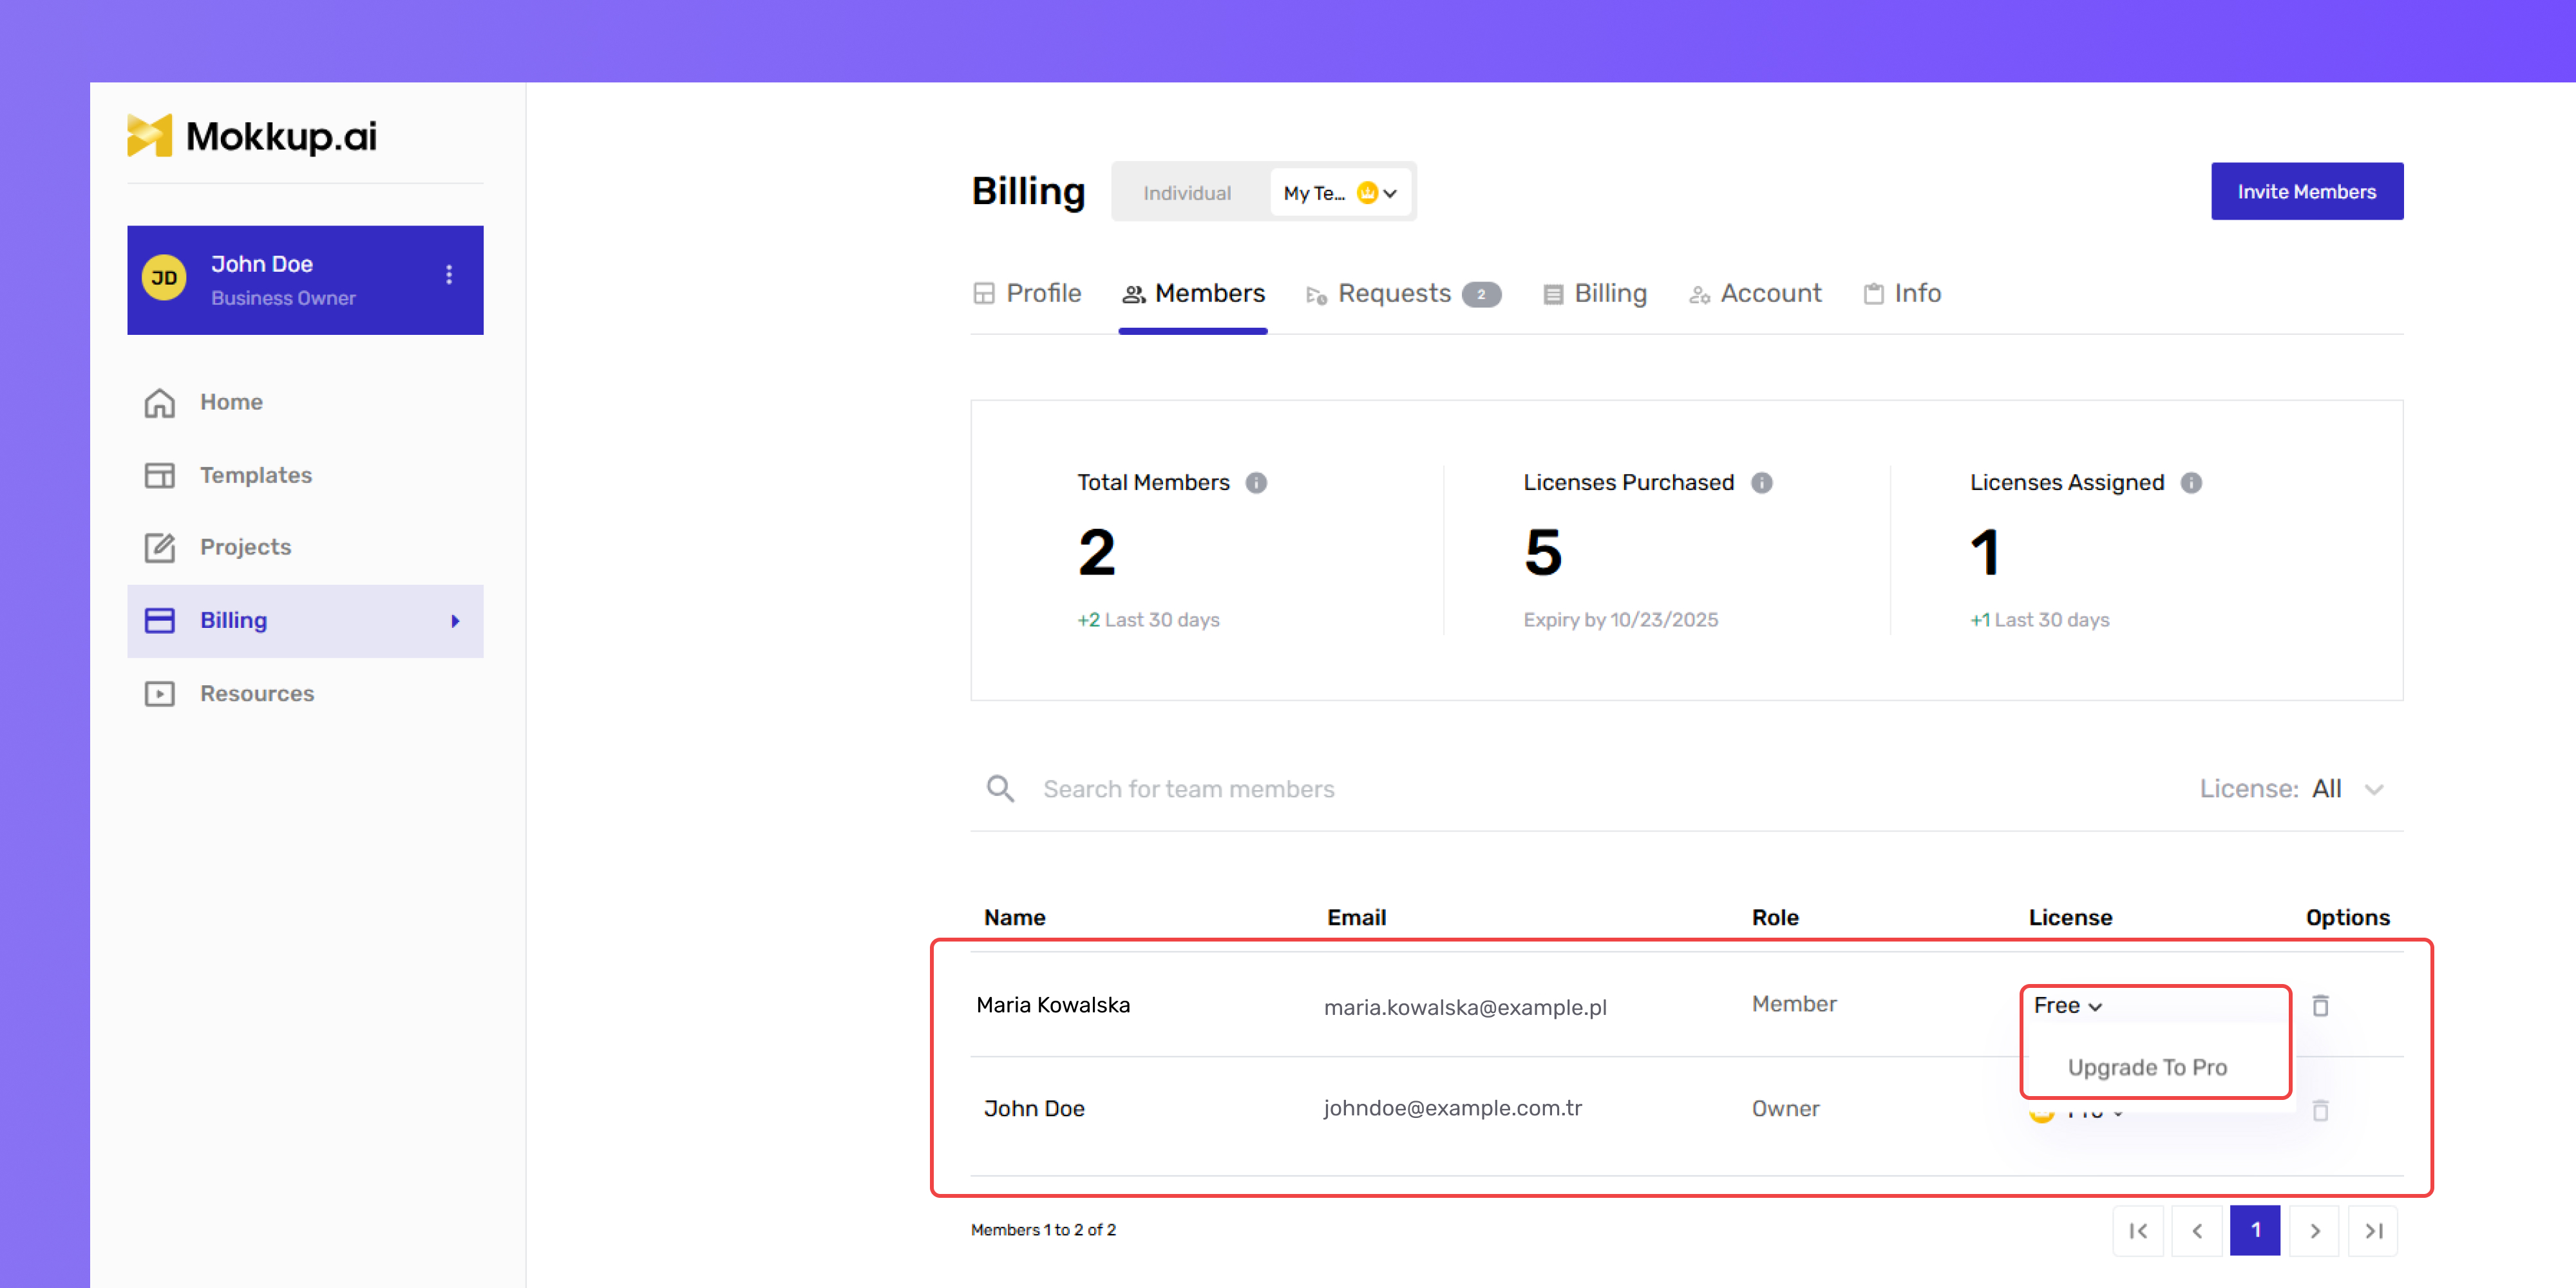
Task: Click the Licenses Purchased info icon
Action: click(x=1762, y=483)
